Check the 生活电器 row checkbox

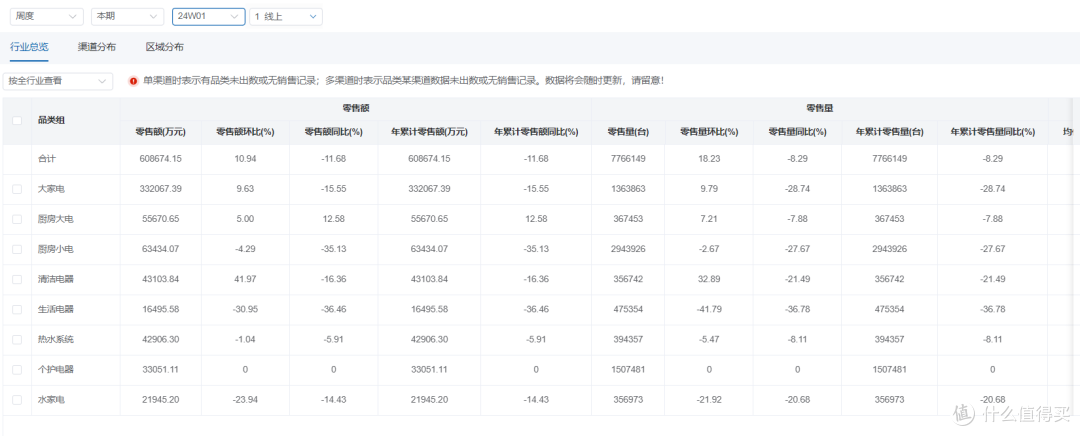click(17, 309)
